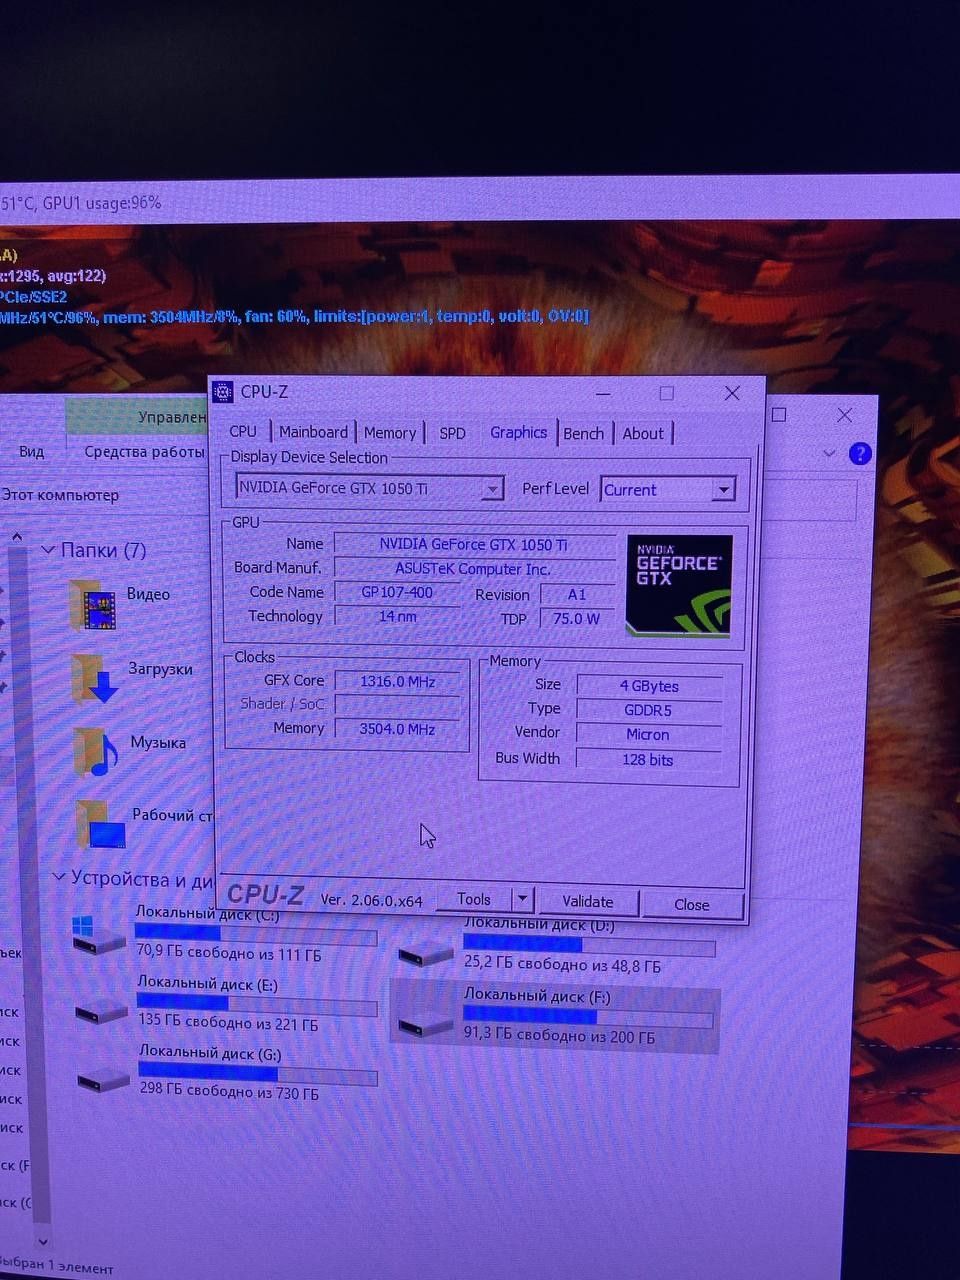This screenshot has height=1280, width=960.
Task: Select Локальный диск (G:) drive icon
Action: tap(104, 1079)
